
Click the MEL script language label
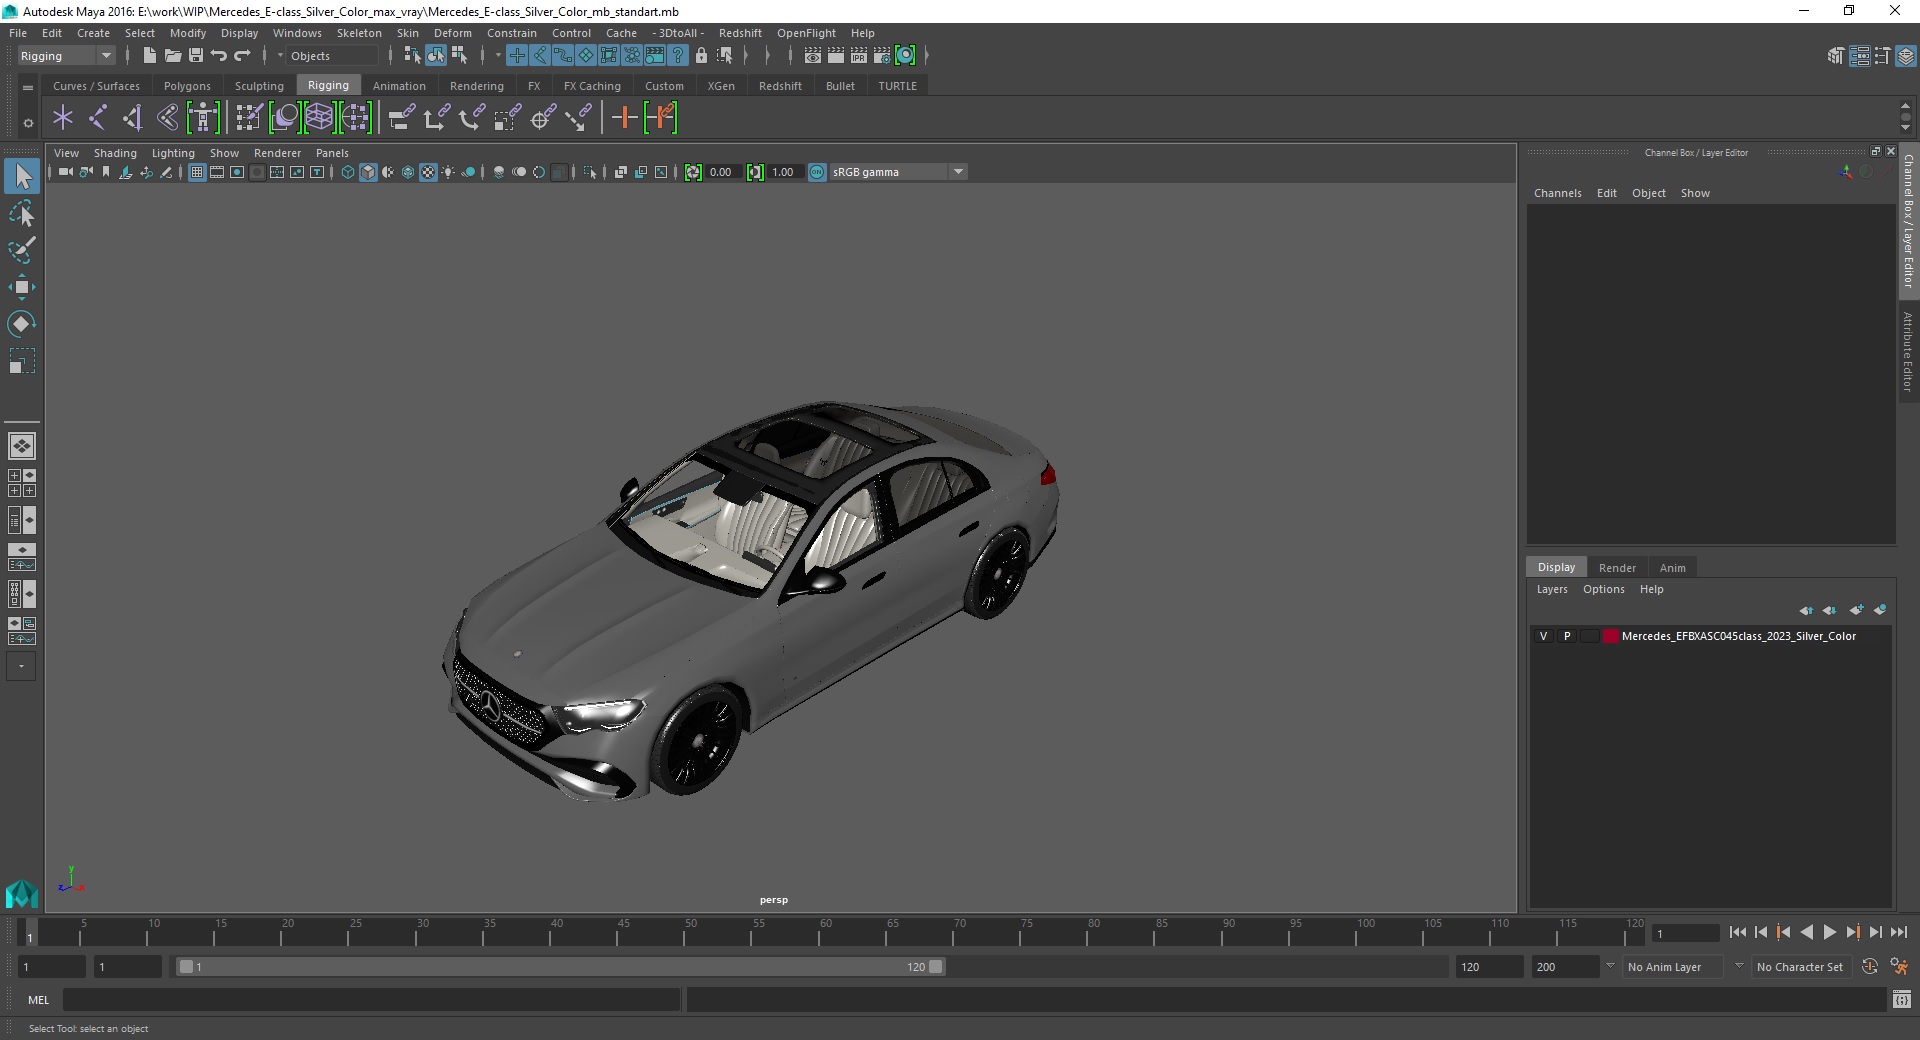(38, 999)
